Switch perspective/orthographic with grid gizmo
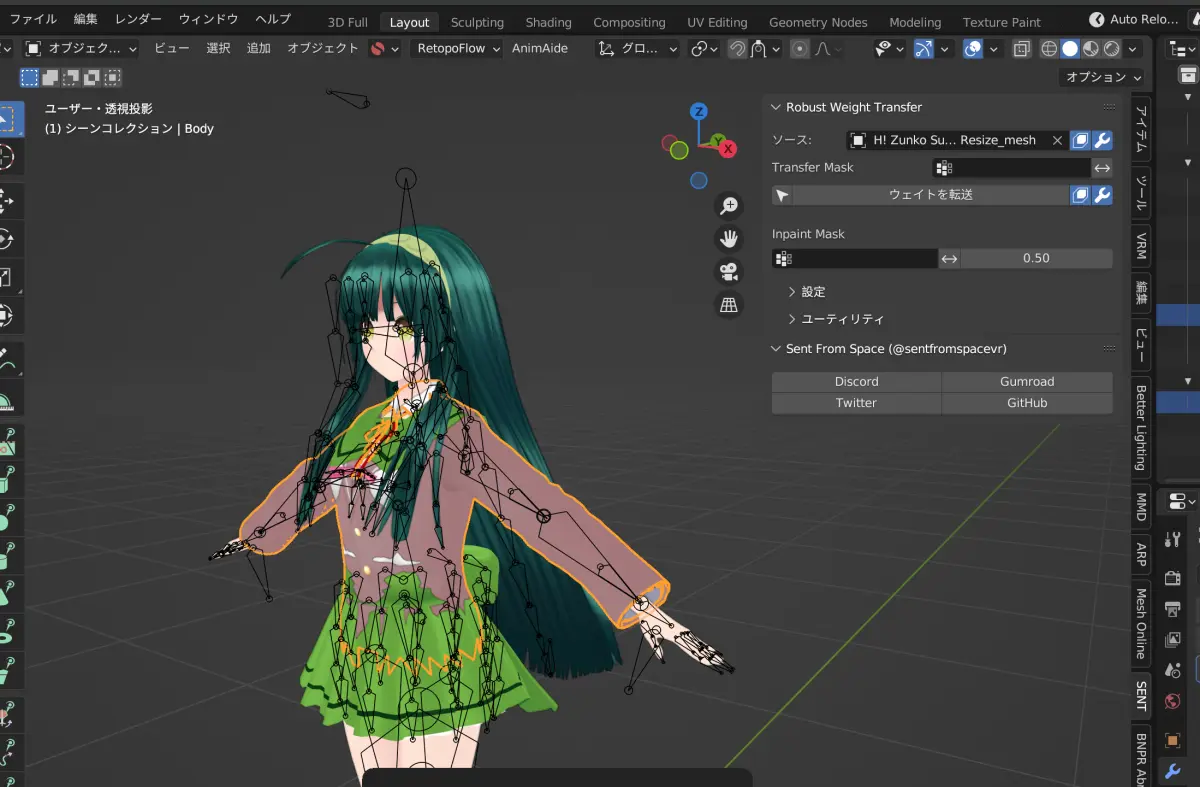 coord(729,305)
